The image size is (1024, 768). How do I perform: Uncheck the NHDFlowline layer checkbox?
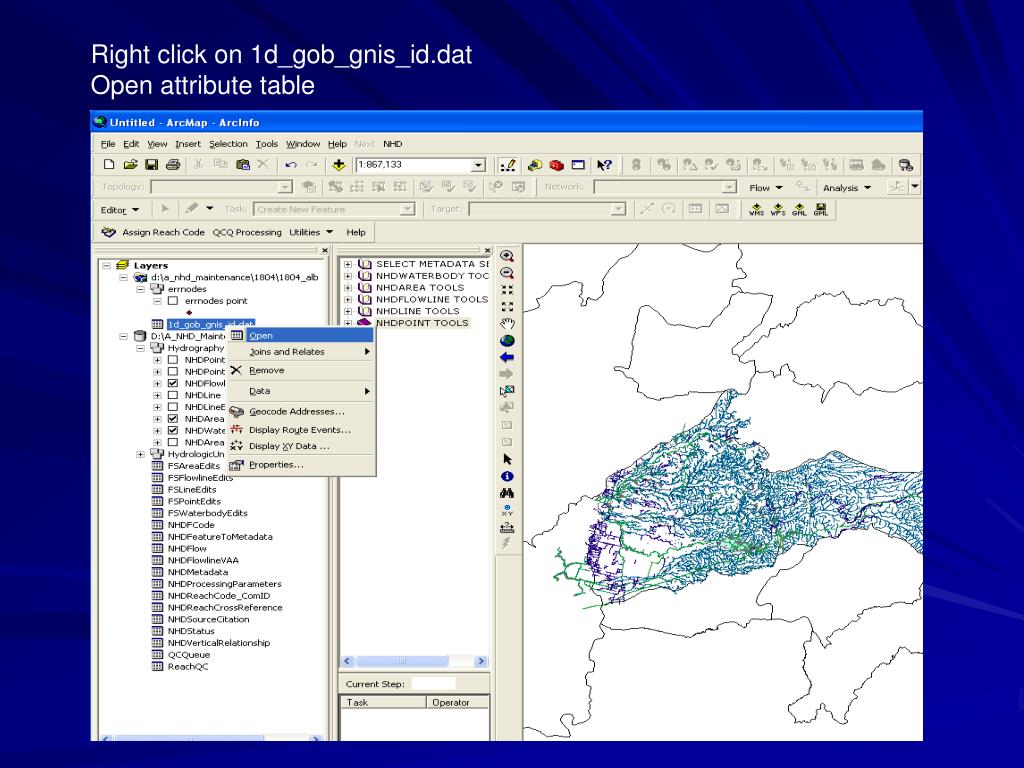pyautogui.click(x=172, y=383)
